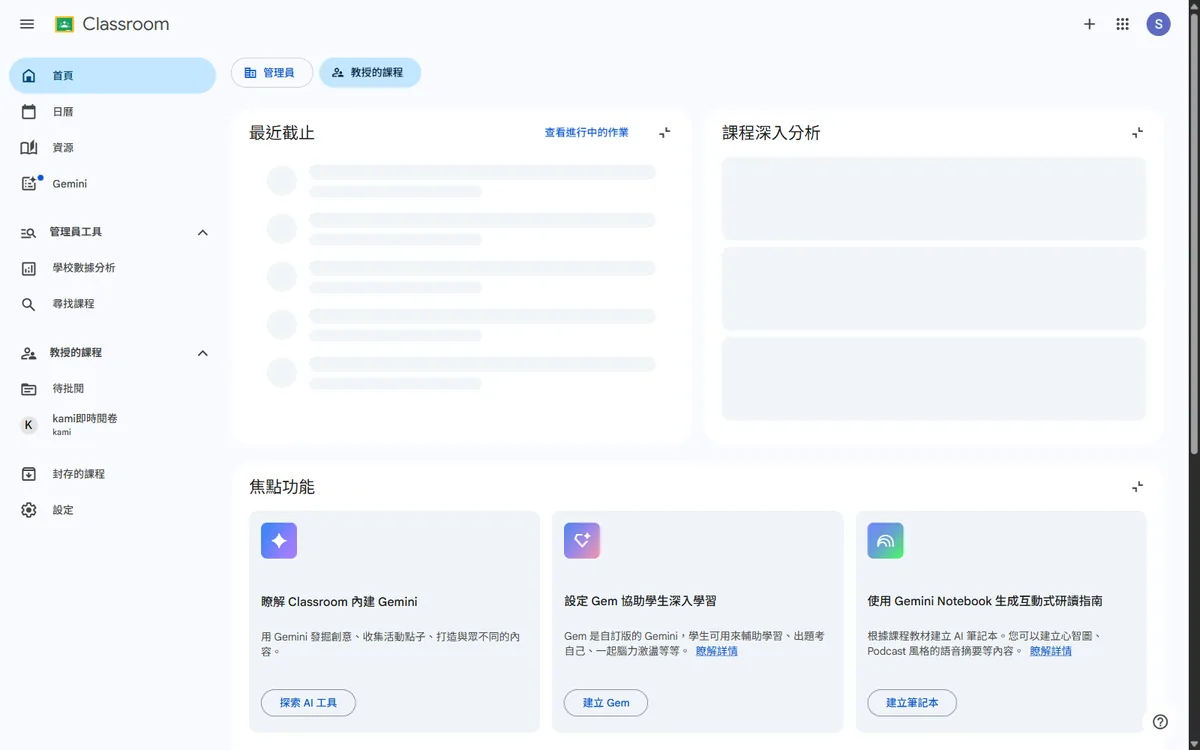Click the 設定 Gem 協助學生深入學習 heading

pos(640,602)
